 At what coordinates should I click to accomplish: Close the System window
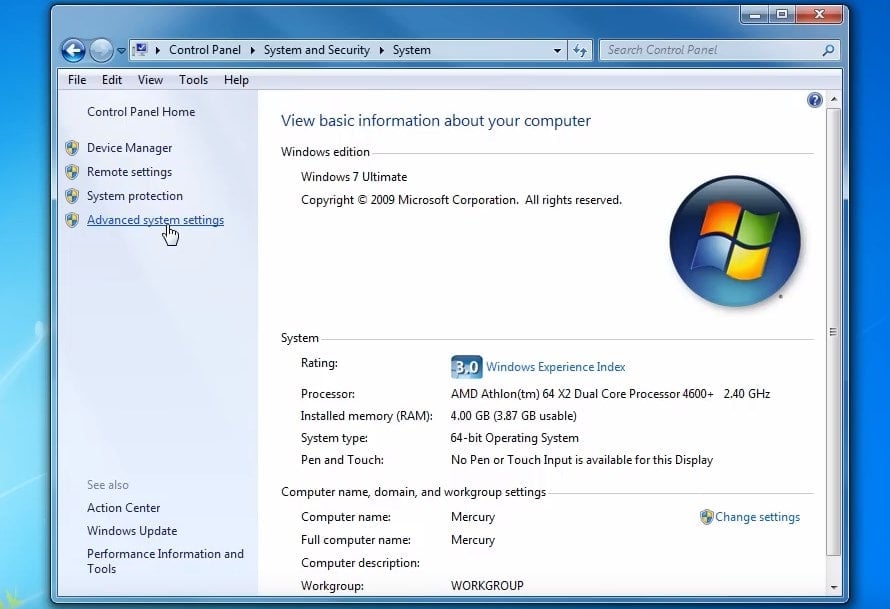(x=819, y=15)
